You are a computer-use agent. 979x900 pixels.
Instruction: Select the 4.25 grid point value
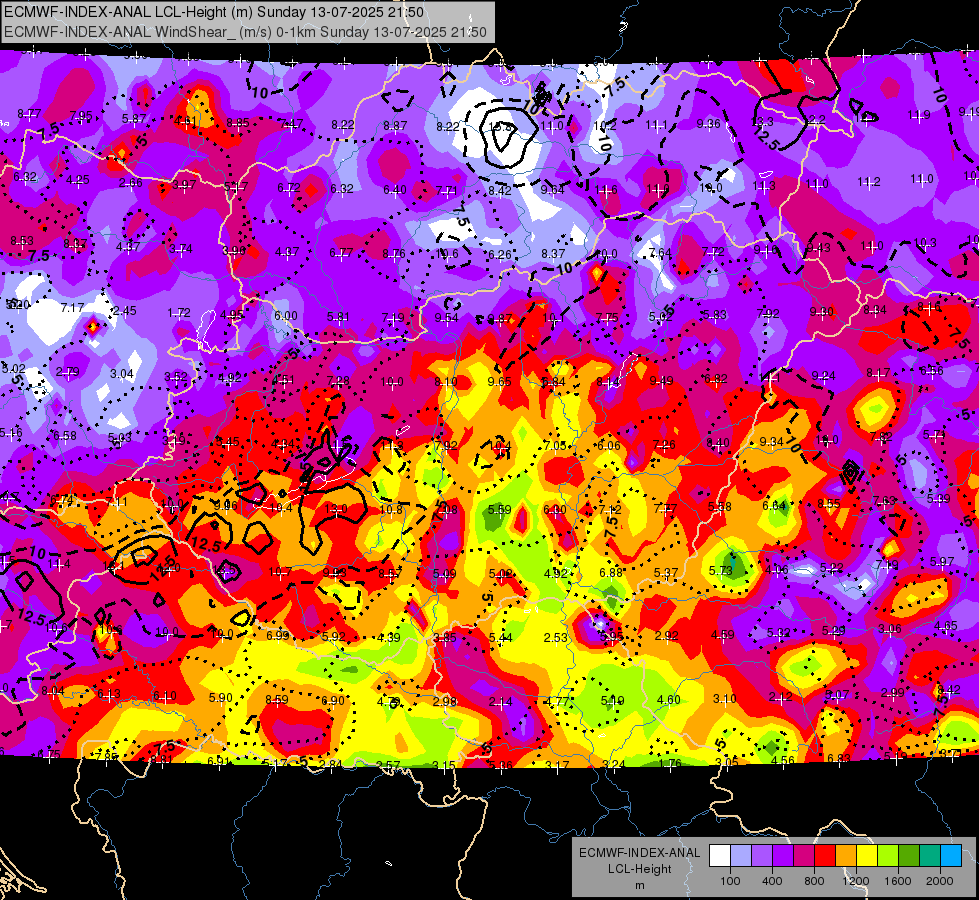pos(77,180)
